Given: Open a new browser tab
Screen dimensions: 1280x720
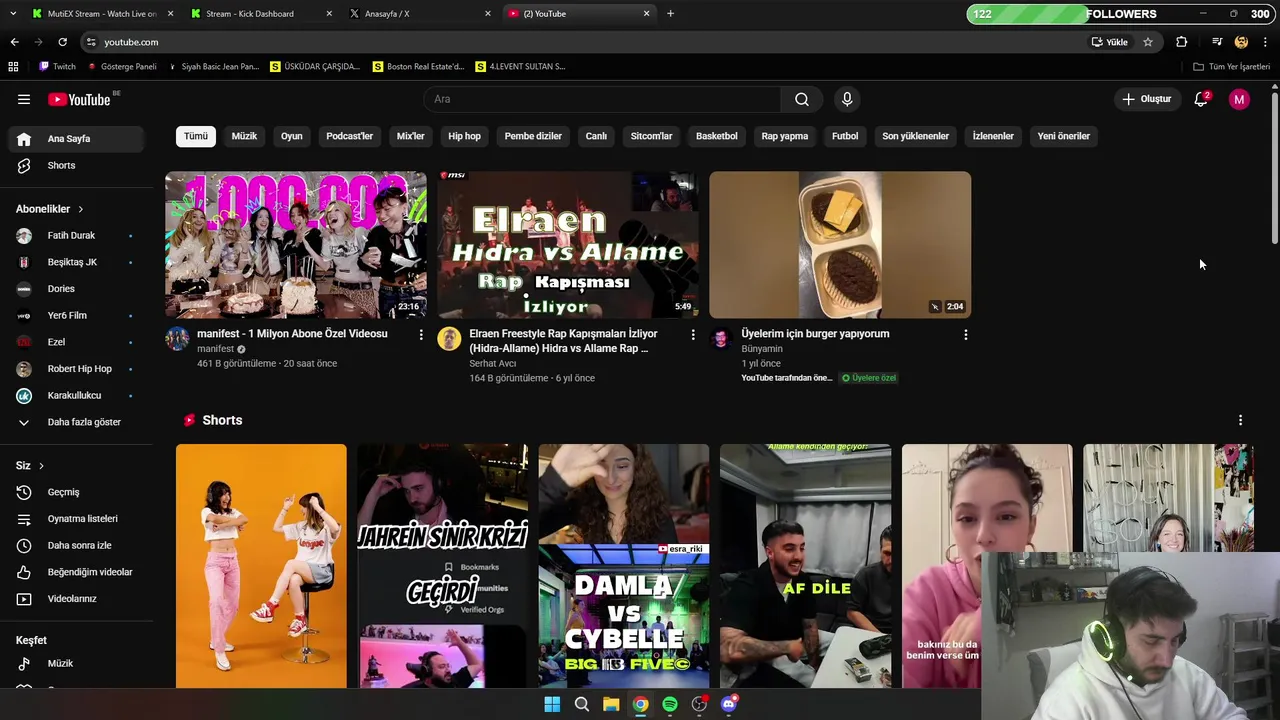Looking at the screenshot, I should tap(670, 14).
